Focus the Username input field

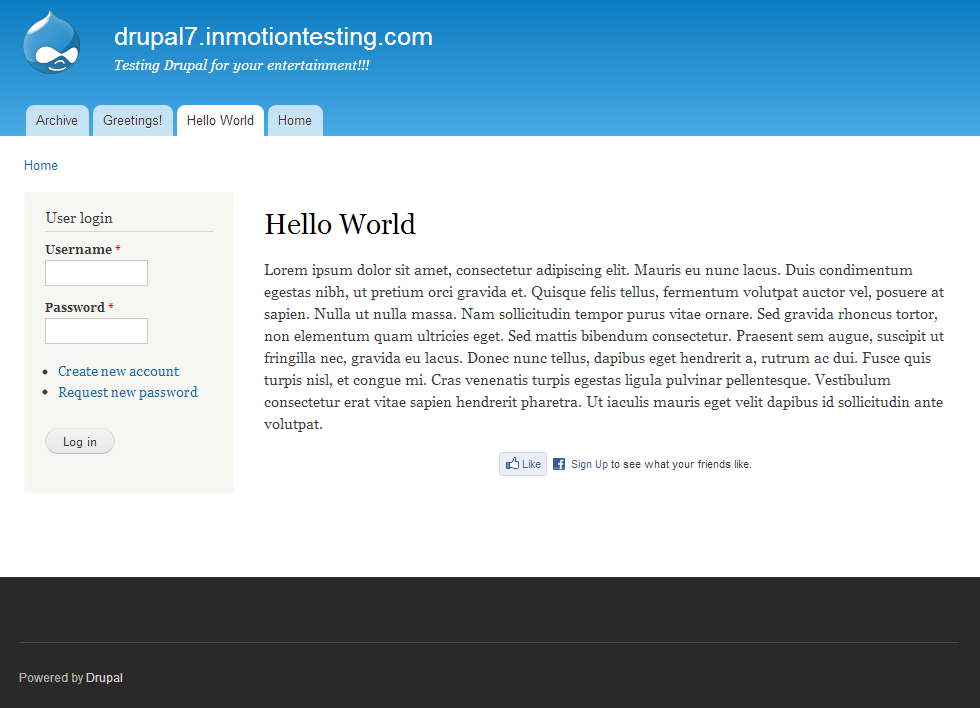click(x=96, y=273)
